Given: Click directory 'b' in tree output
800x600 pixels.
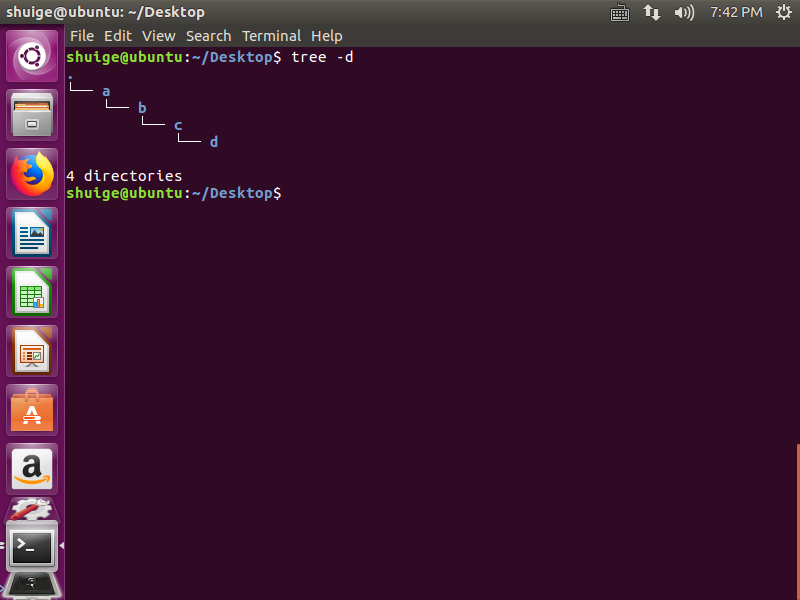Looking at the screenshot, I should pos(142,108).
